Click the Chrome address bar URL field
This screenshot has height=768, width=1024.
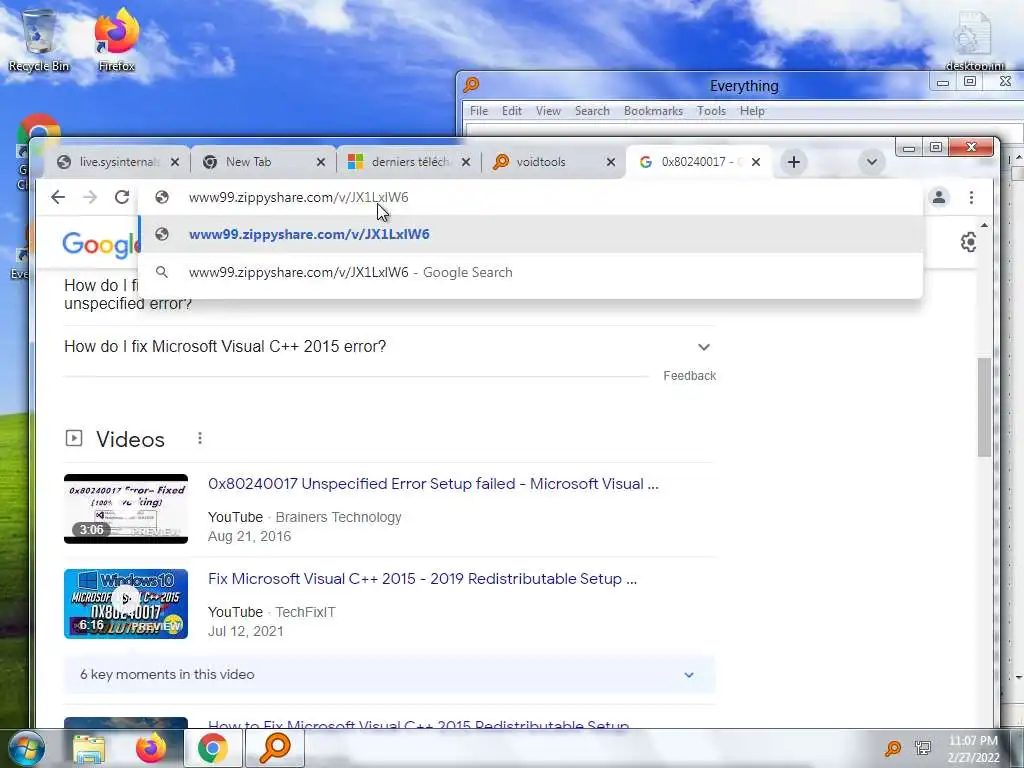[x=530, y=197]
